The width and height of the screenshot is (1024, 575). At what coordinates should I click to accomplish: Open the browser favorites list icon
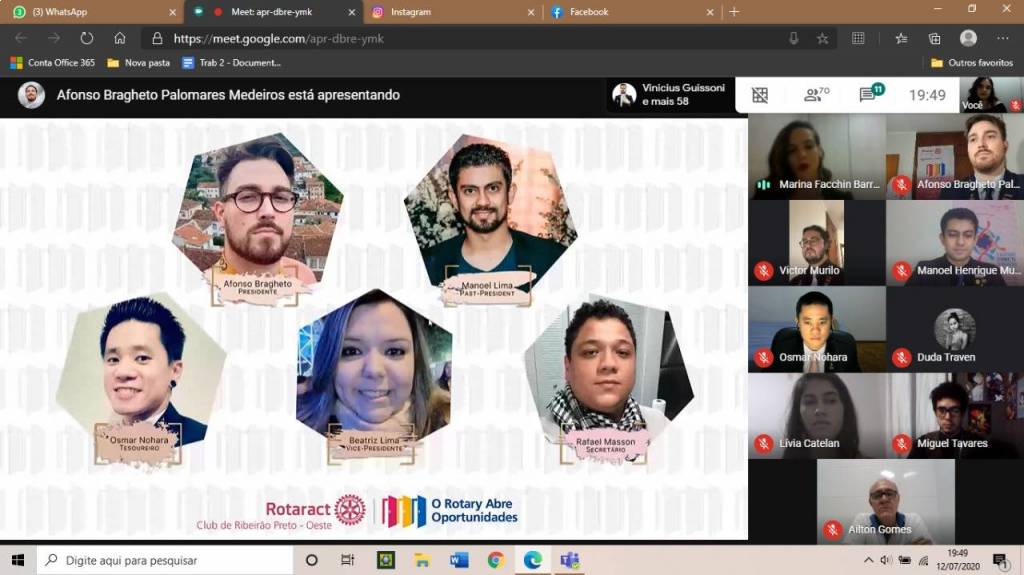[x=900, y=38]
